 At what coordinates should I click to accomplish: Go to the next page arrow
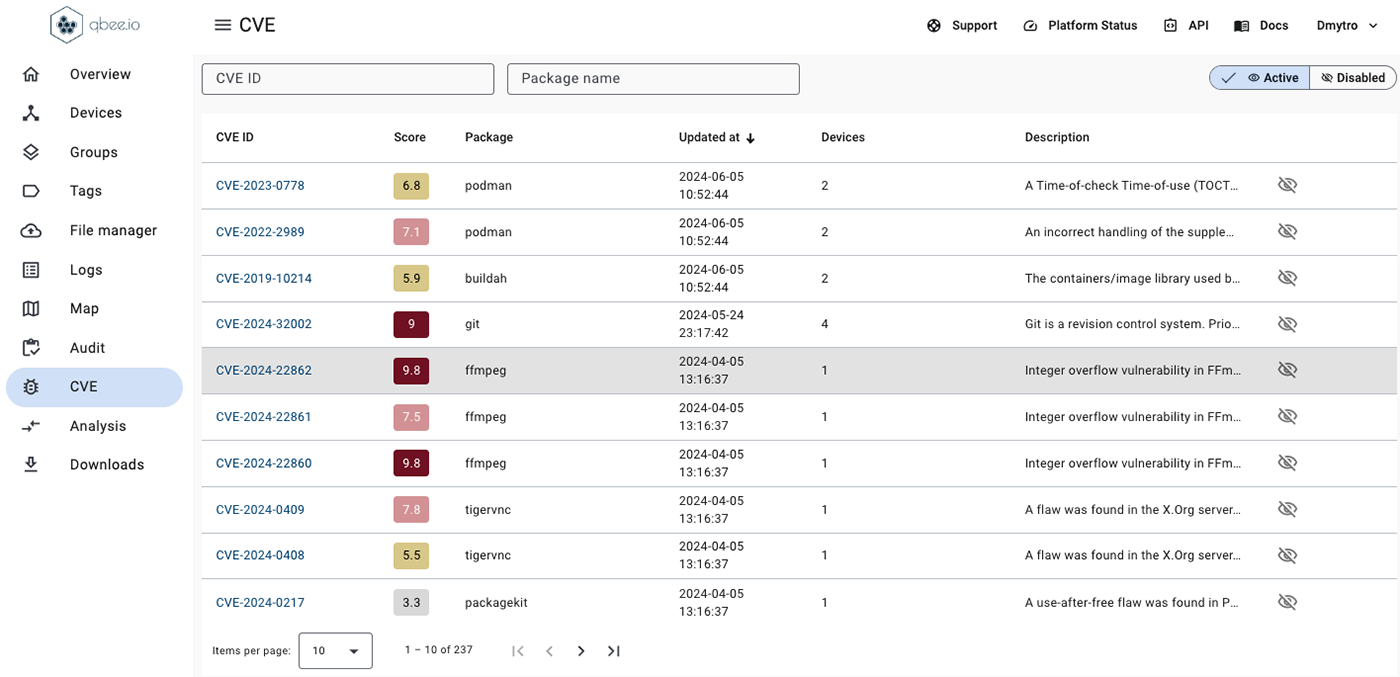click(x=581, y=651)
